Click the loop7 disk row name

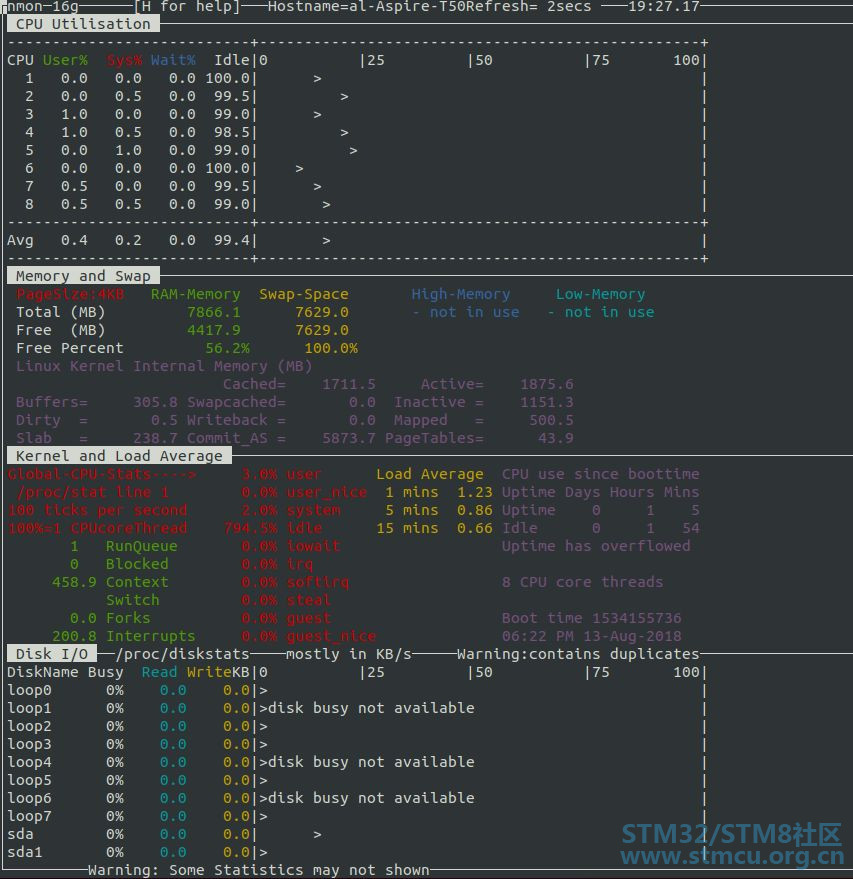(29, 816)
